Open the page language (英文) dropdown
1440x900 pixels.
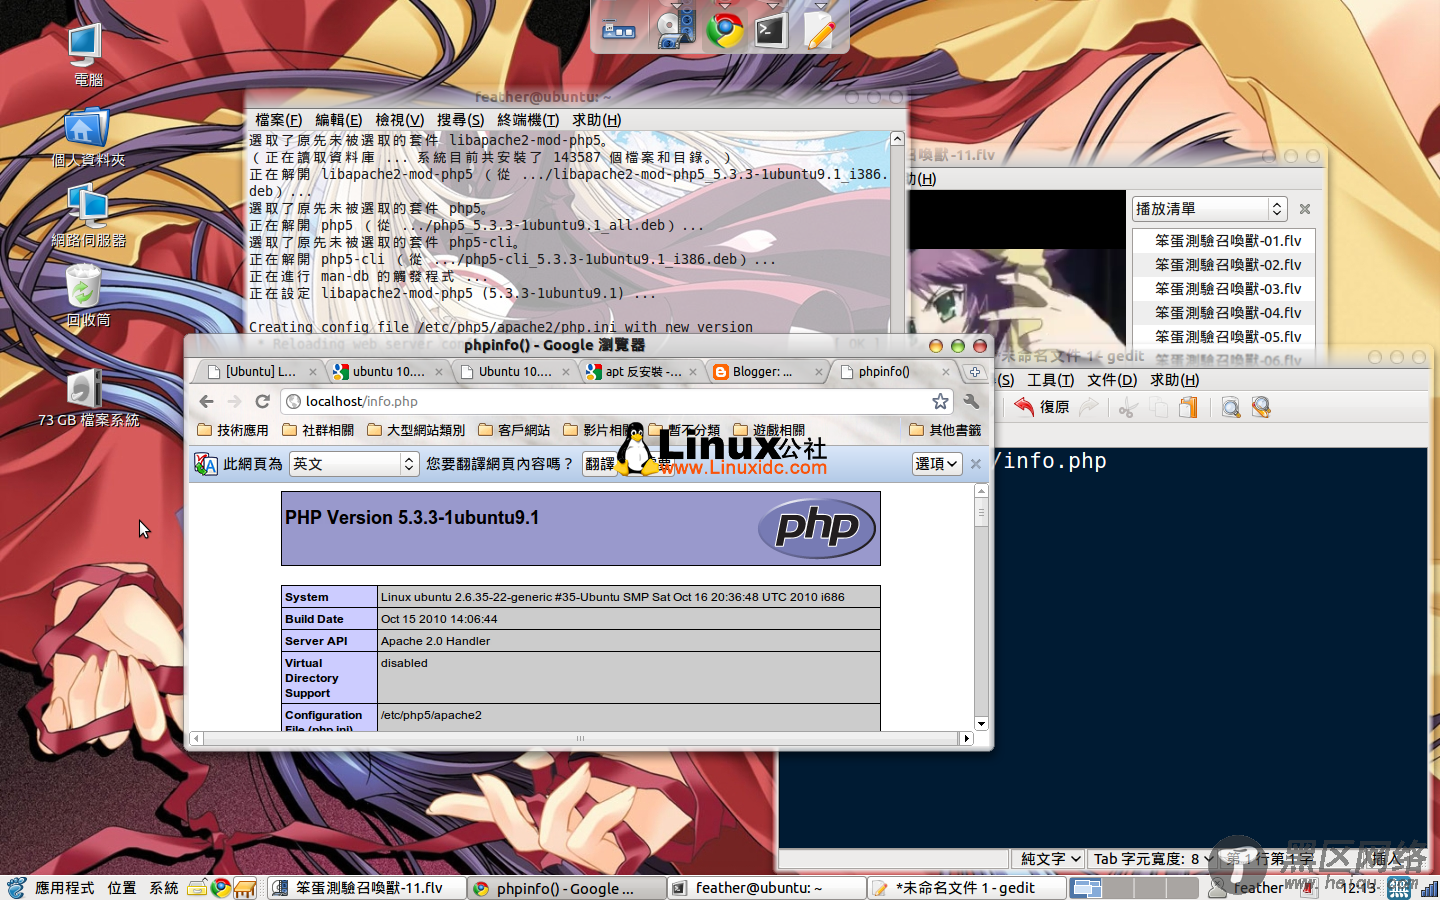tap(353, 464)
